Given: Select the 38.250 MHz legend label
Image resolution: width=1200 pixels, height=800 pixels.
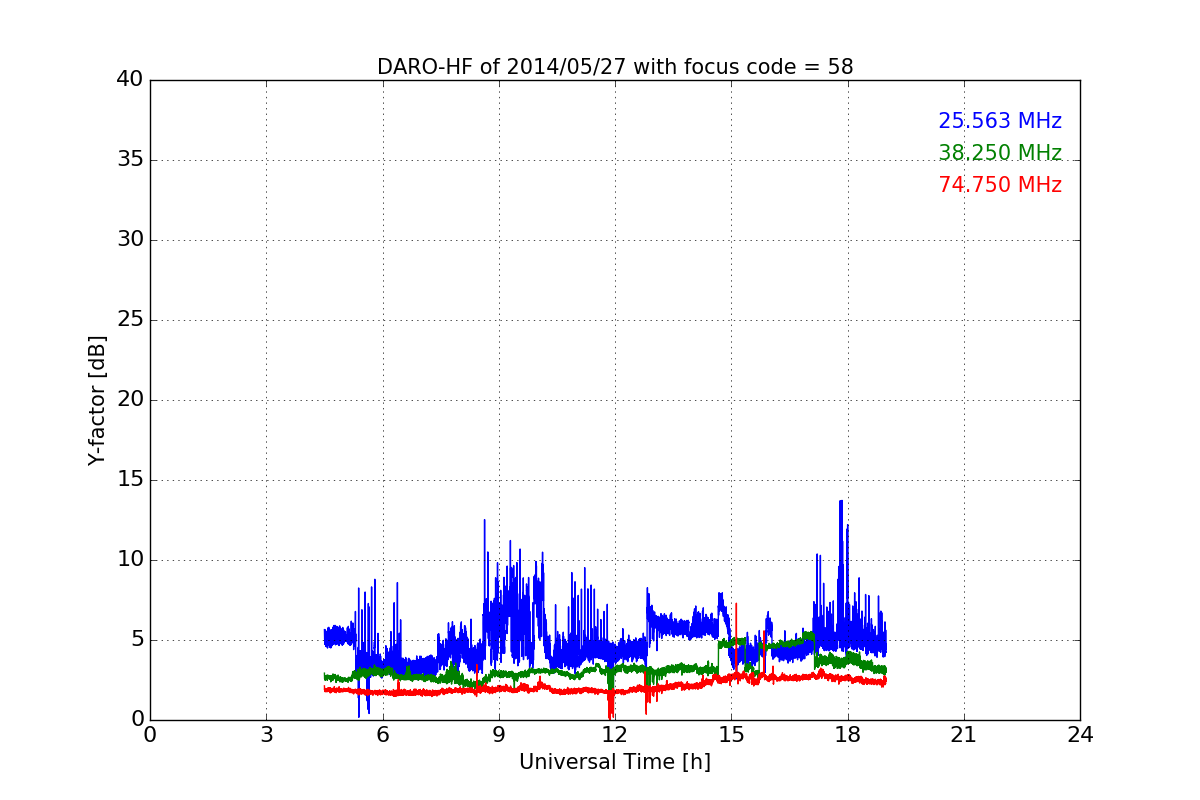Looking at the screenshot, I should point(1000,153).
